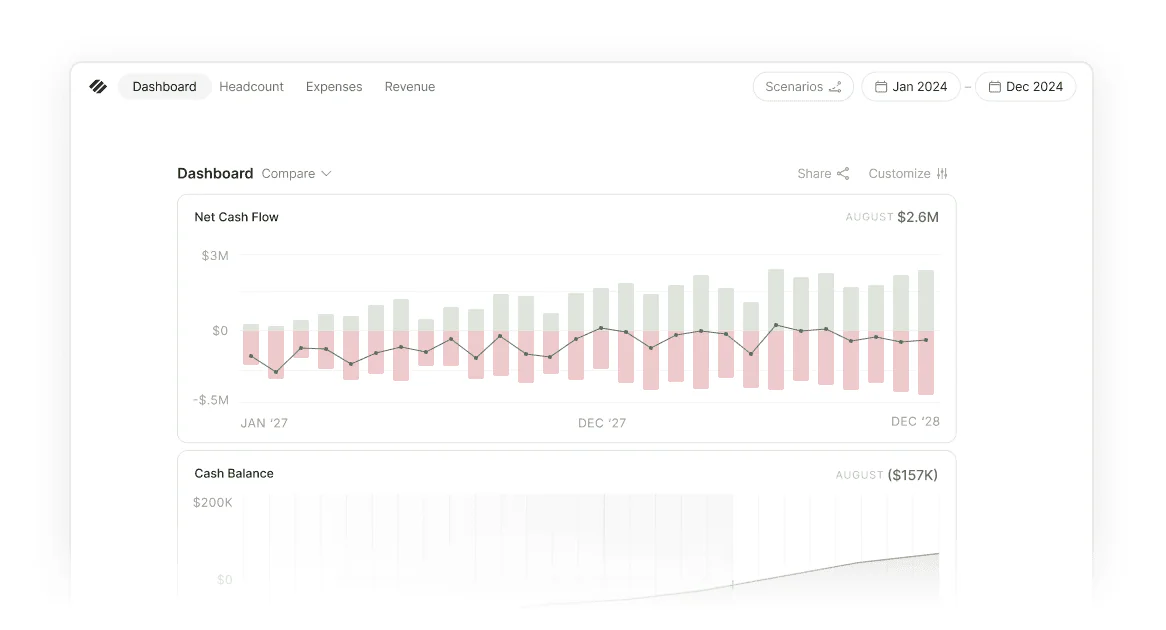Click the AUGUST $2.6M value
Screen dimensions: 1166x630
[x=892, y=217]
